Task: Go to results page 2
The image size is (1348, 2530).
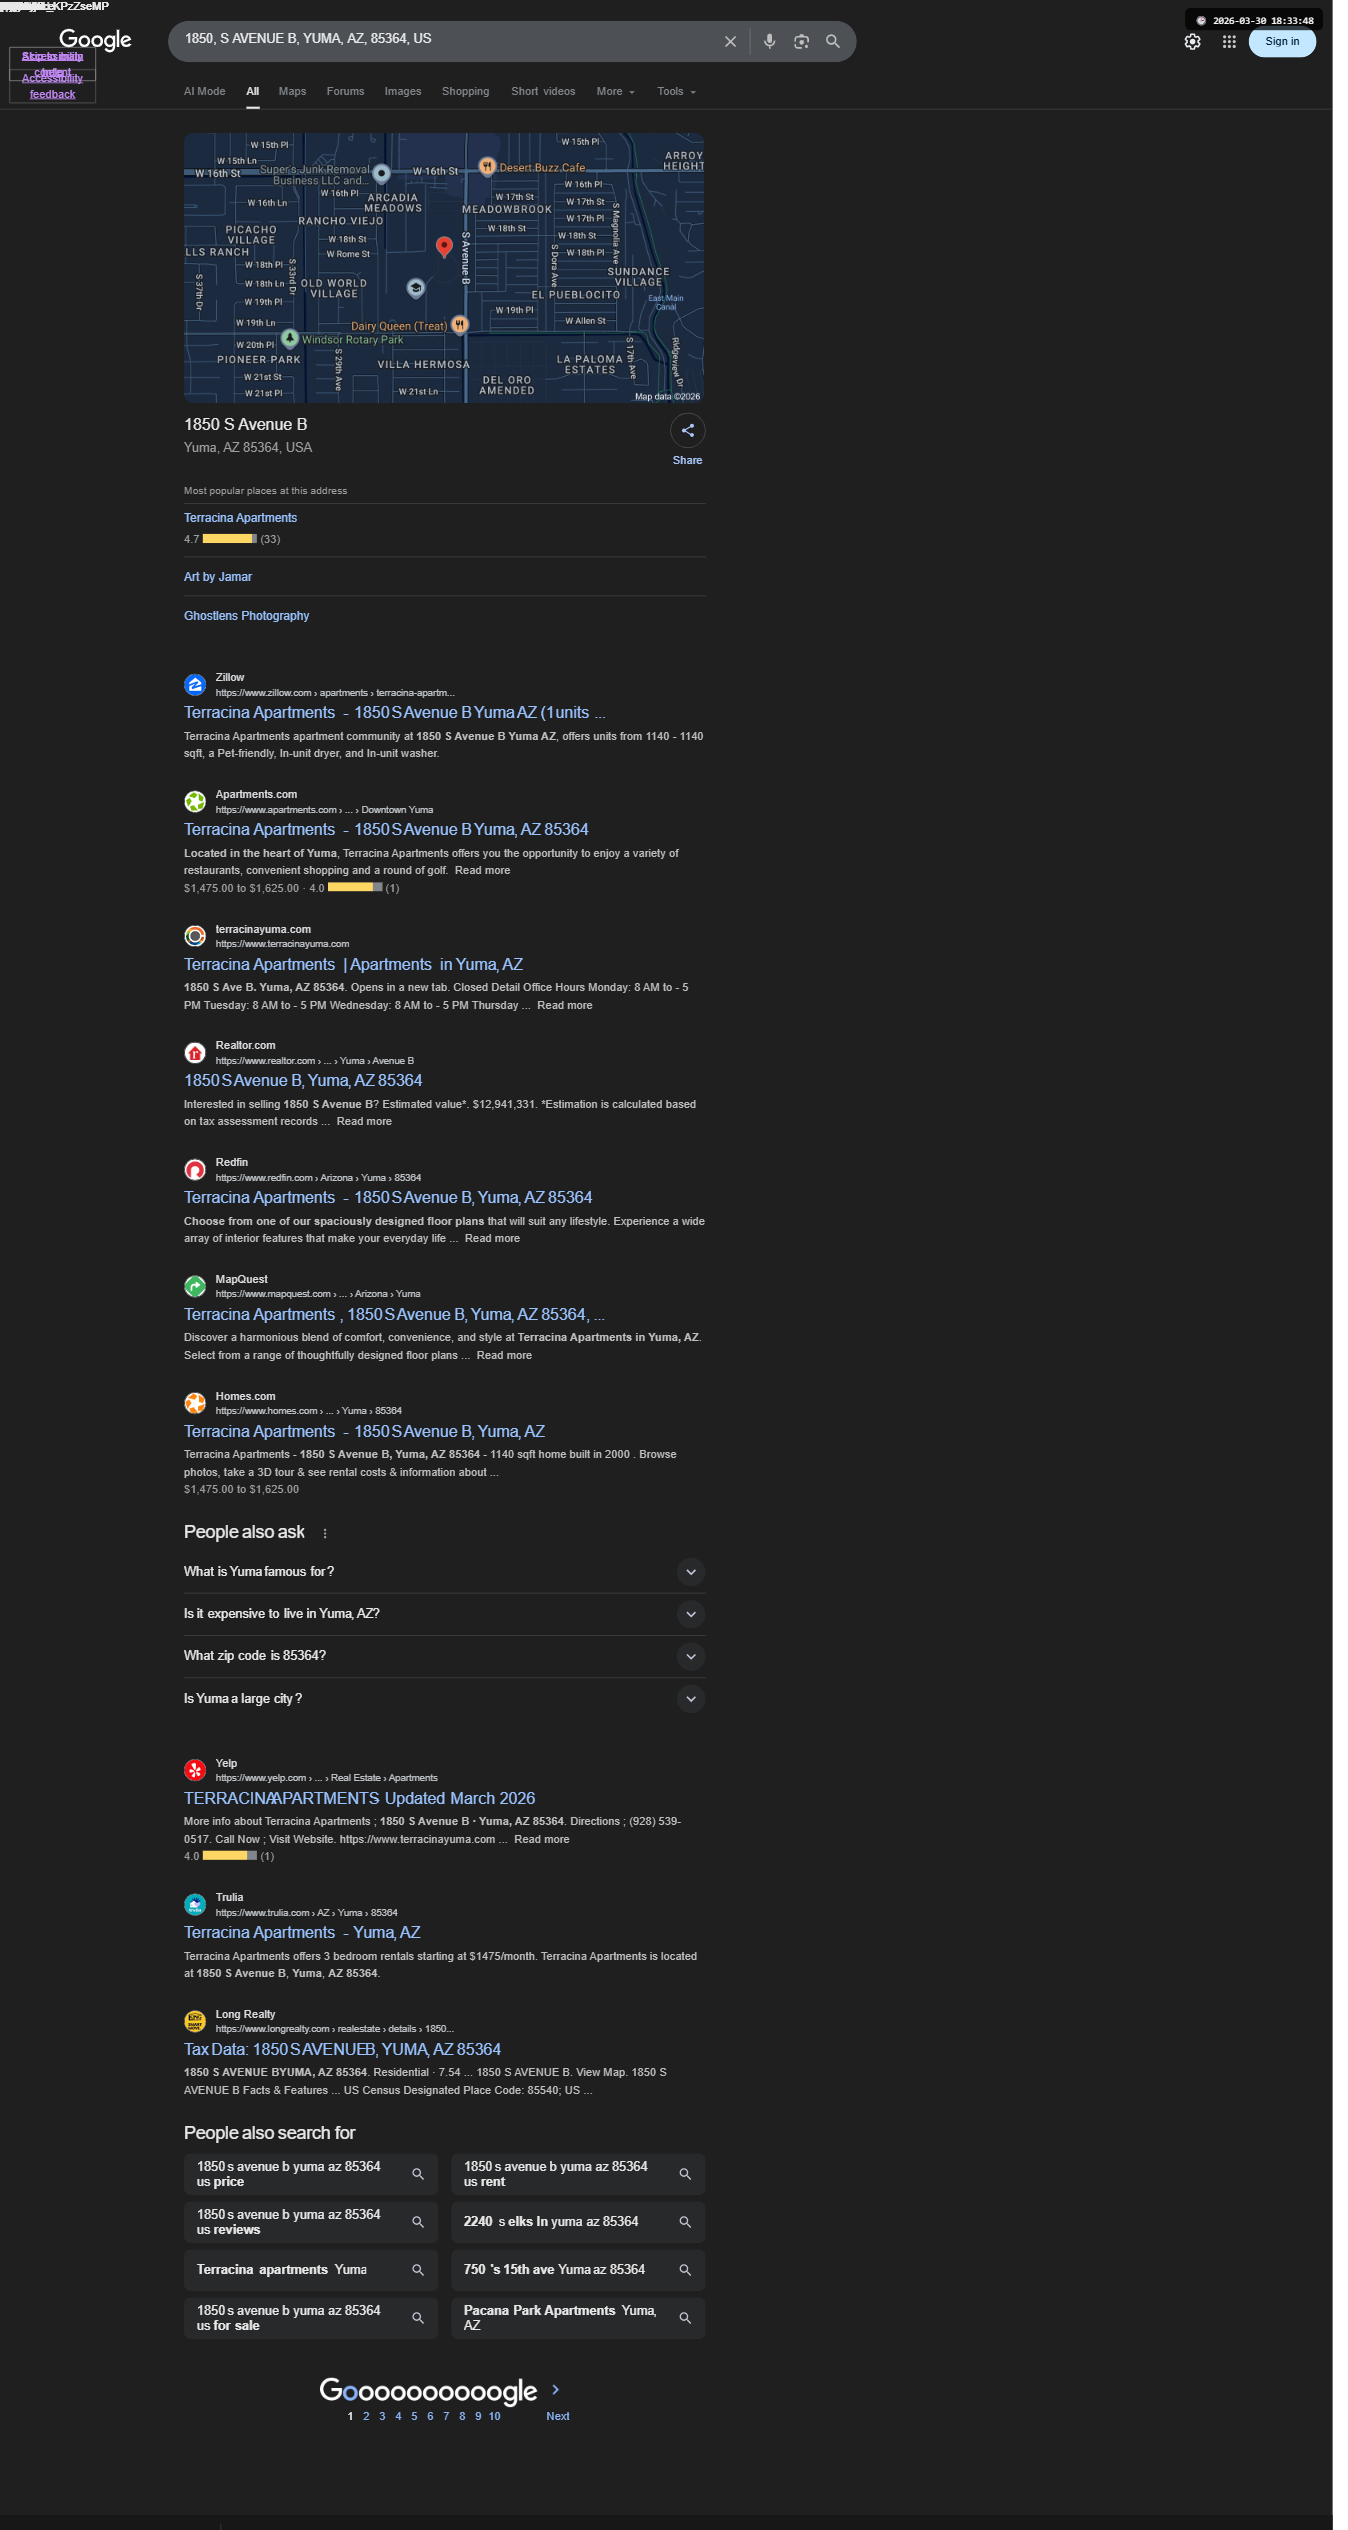Action: [x=366, y=2417]
